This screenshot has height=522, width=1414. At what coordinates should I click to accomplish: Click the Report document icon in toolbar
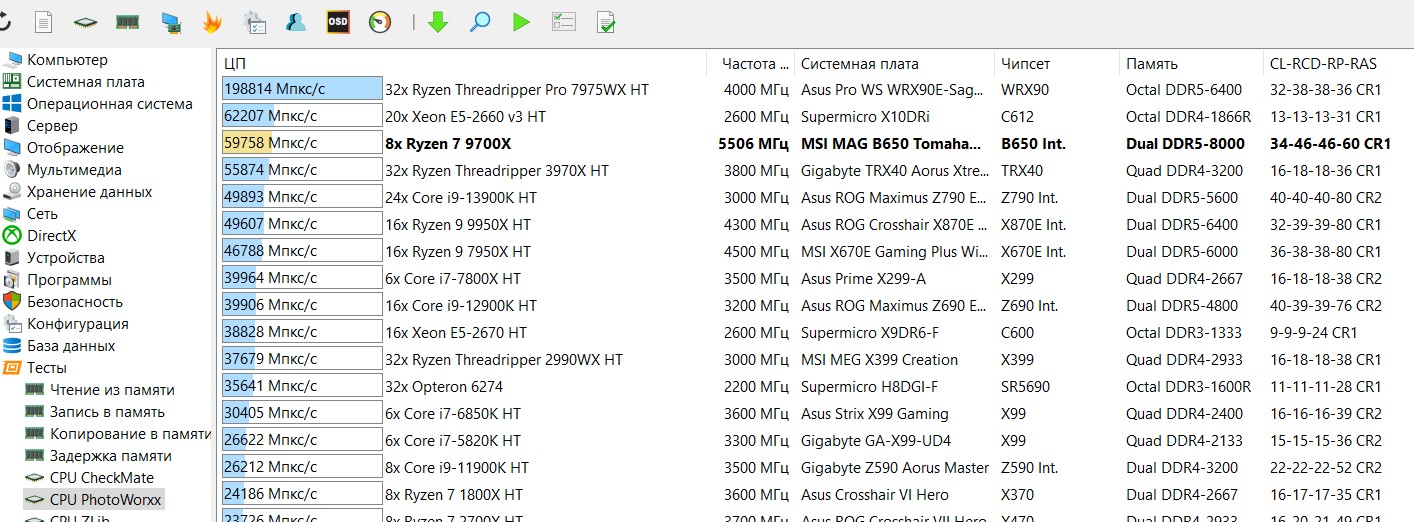[43, 21]
